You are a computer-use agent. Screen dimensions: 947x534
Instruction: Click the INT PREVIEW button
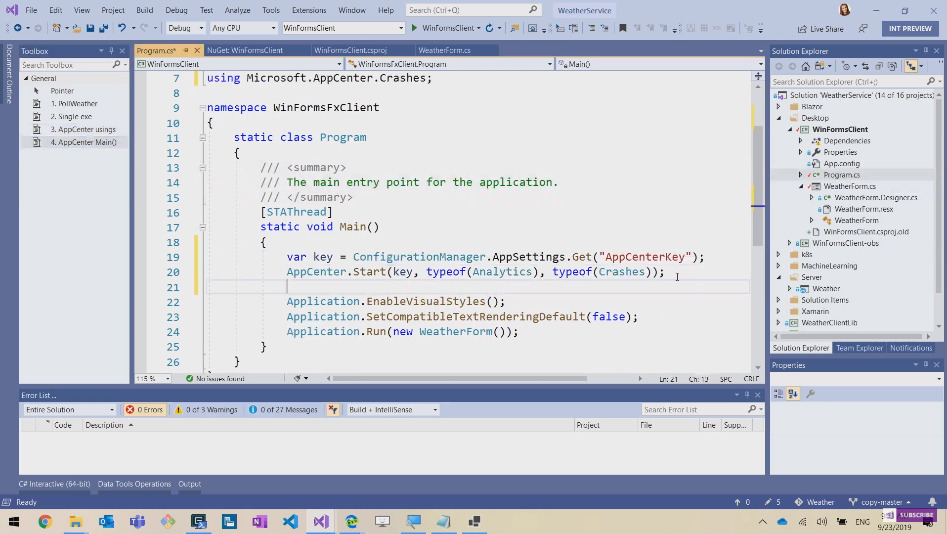(x=909, y=29)
